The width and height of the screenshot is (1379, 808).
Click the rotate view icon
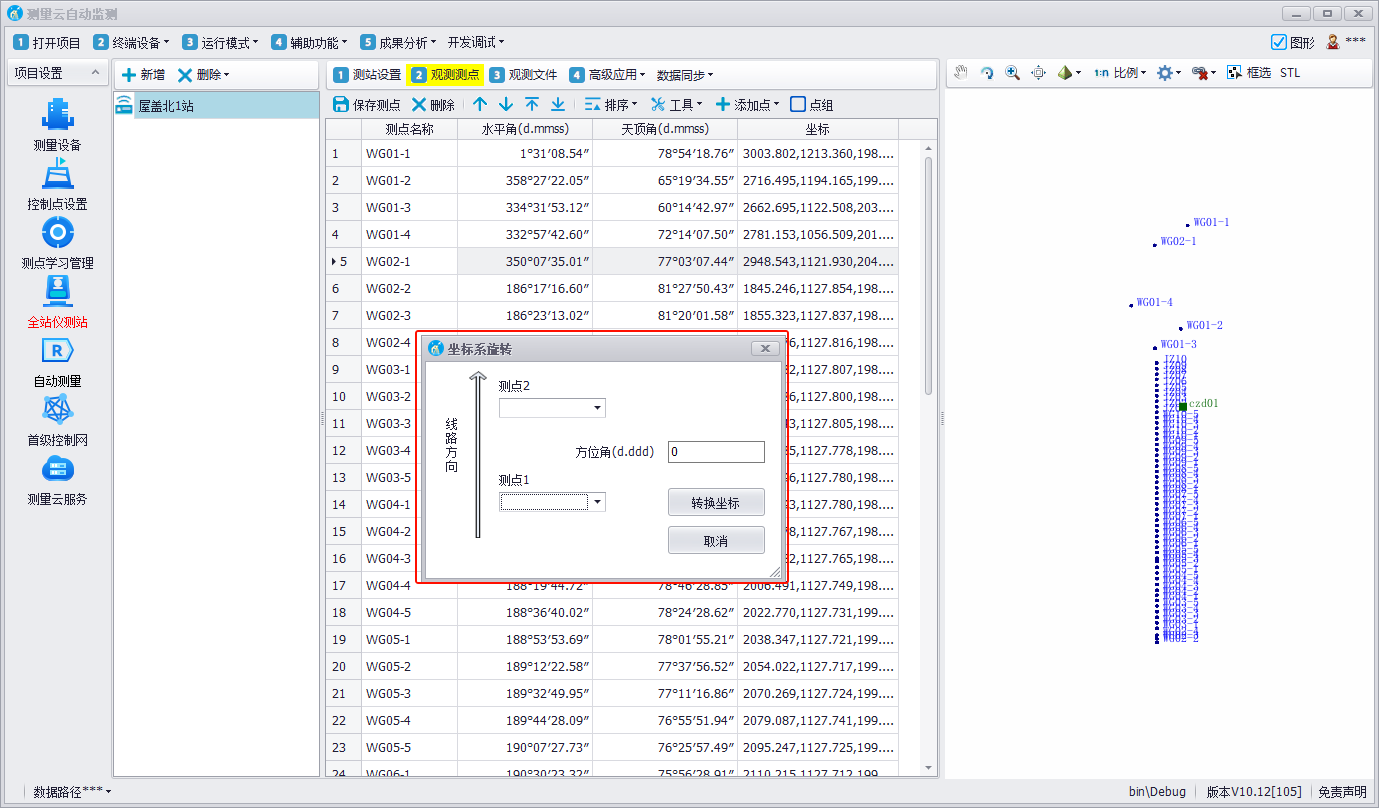coord(987,73)
